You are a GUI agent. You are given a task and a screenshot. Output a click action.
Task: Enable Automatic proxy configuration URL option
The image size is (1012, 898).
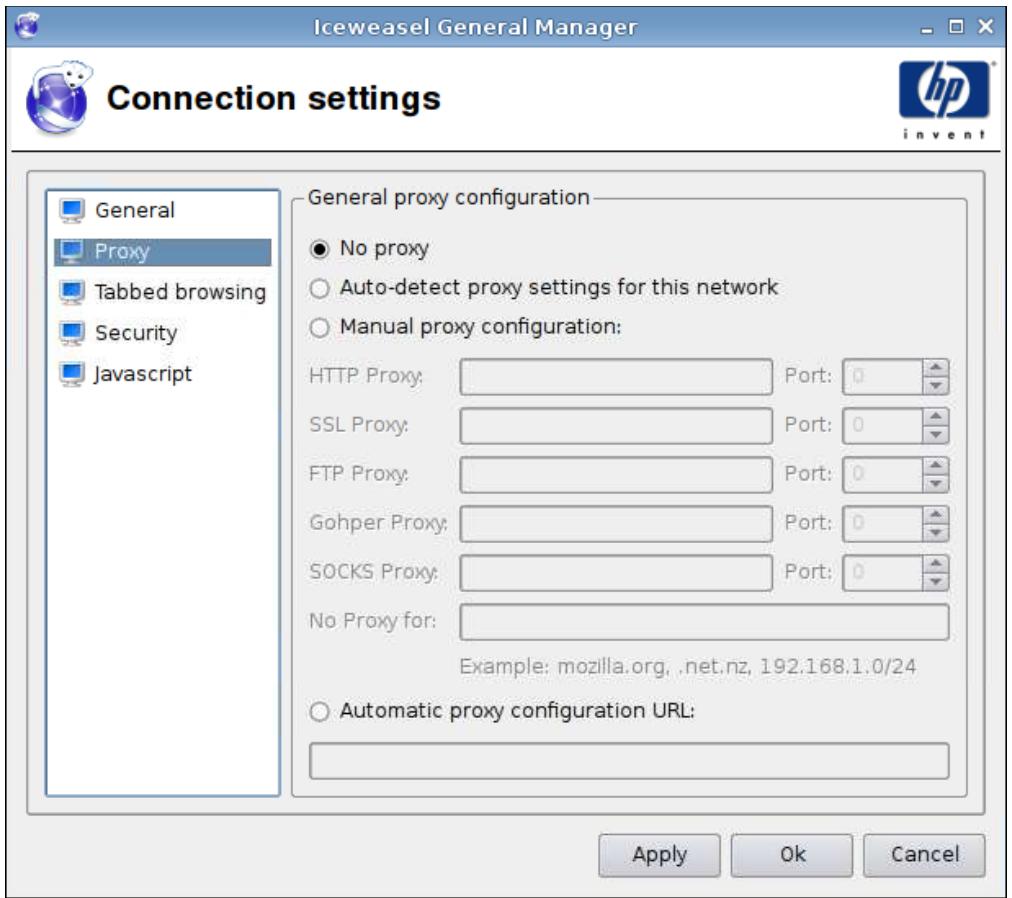(x=319, y=711)
